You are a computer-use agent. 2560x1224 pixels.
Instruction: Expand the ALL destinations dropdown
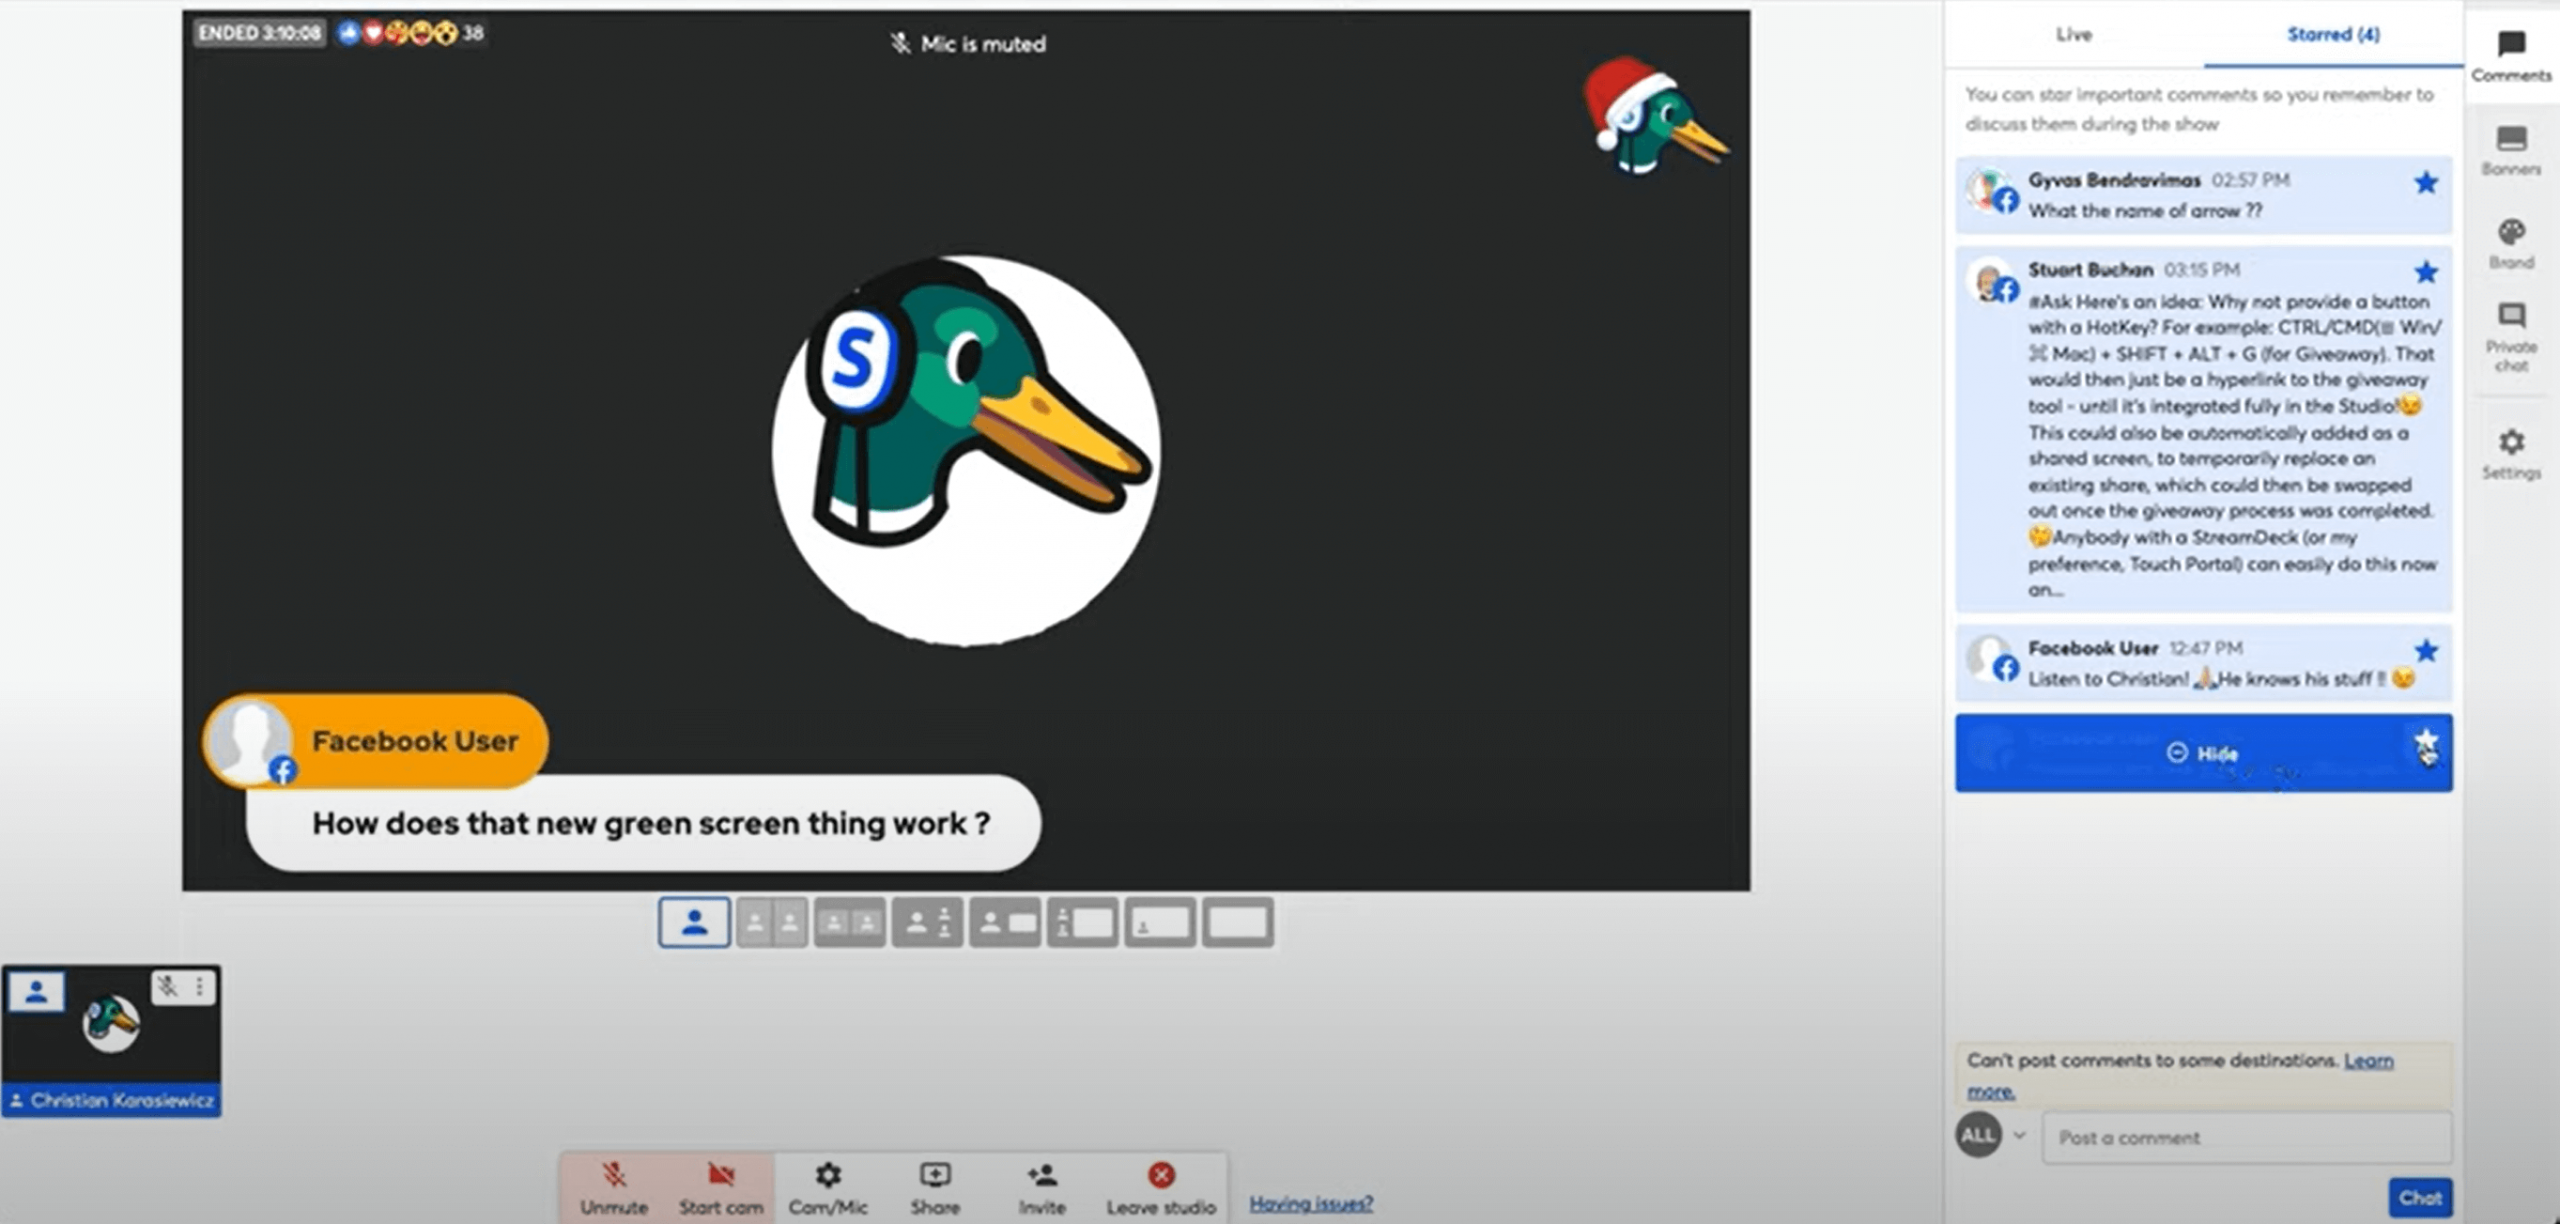[x=2020, y=1135]
